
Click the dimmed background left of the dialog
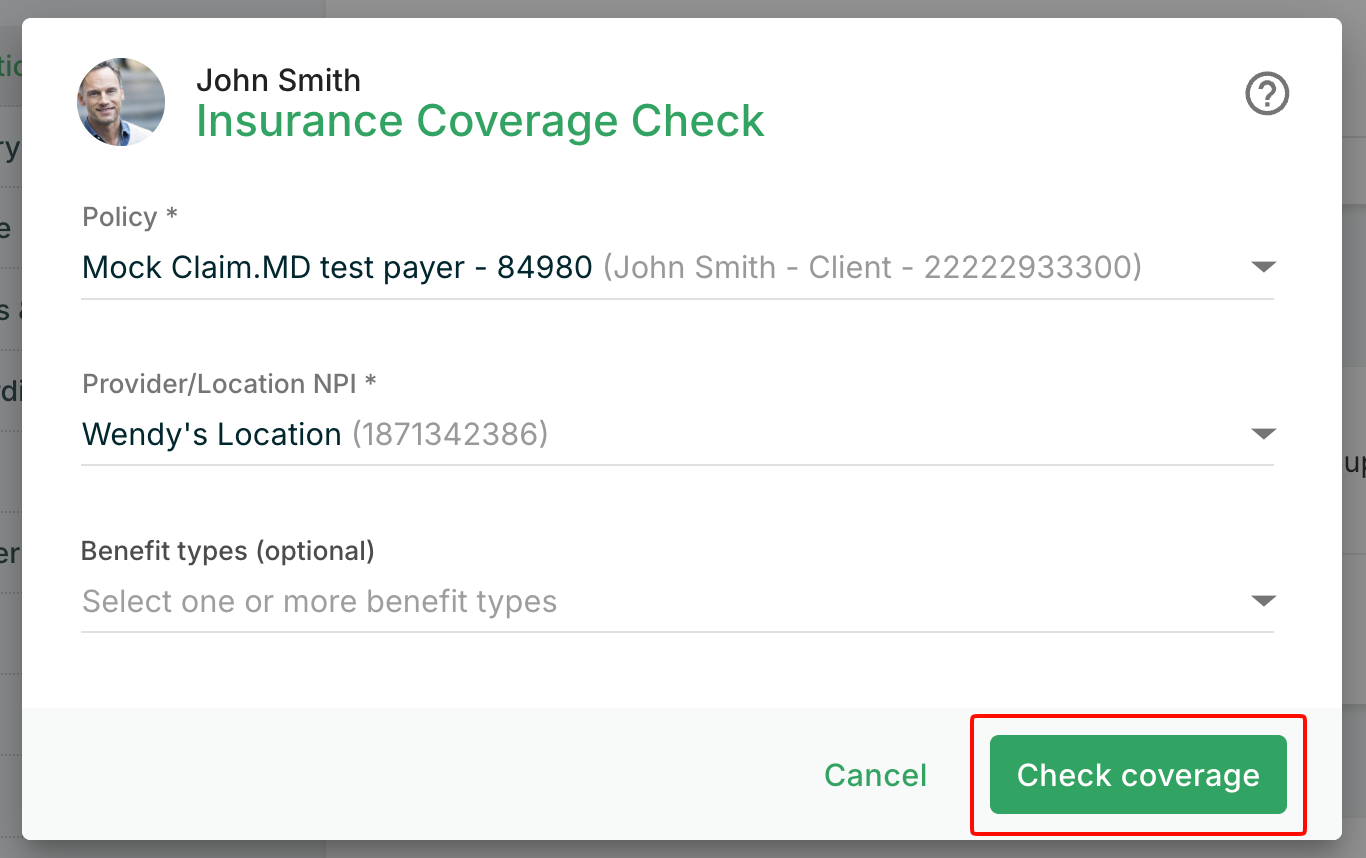[x=10, y=430]
